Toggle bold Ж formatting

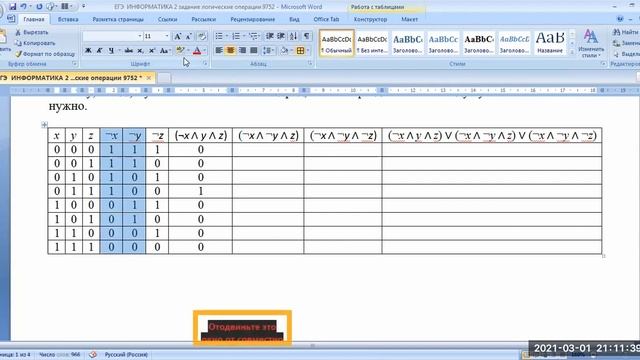point(88,51)
